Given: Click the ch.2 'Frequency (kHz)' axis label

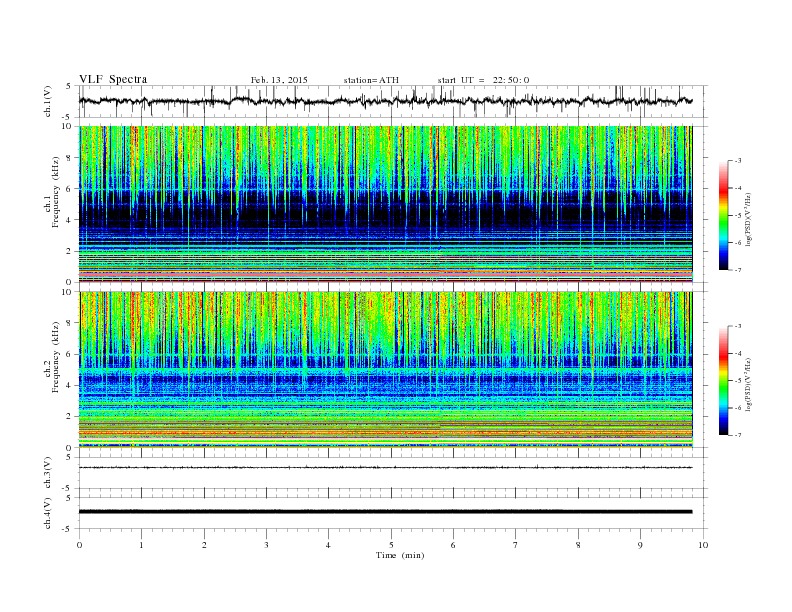Looking at the screenshot, I should point(56,358).
